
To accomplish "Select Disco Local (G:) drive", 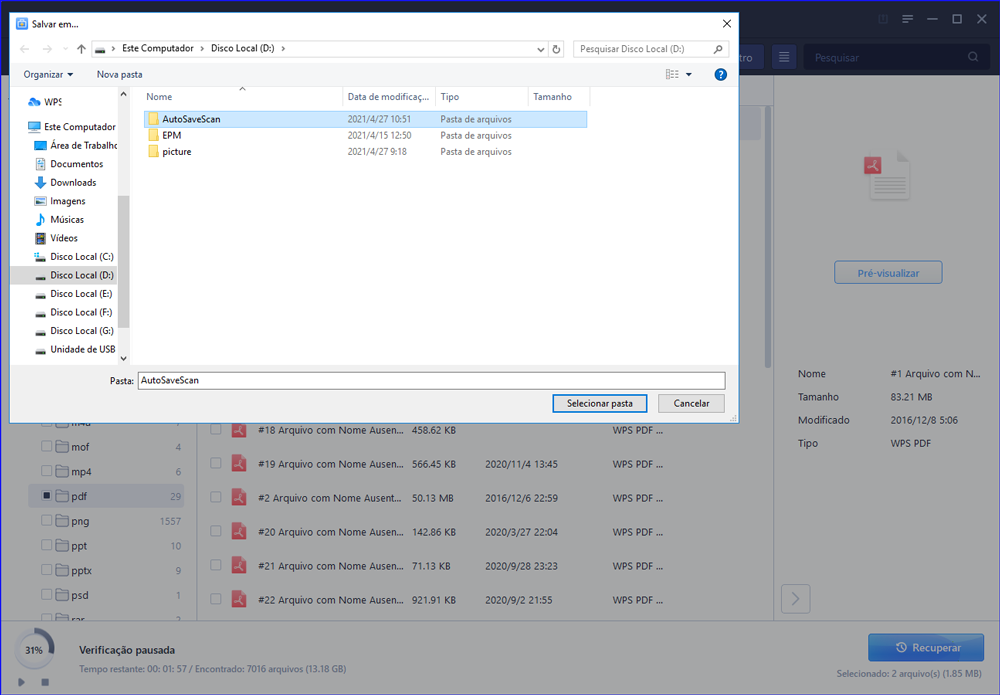I will point(74,330).
